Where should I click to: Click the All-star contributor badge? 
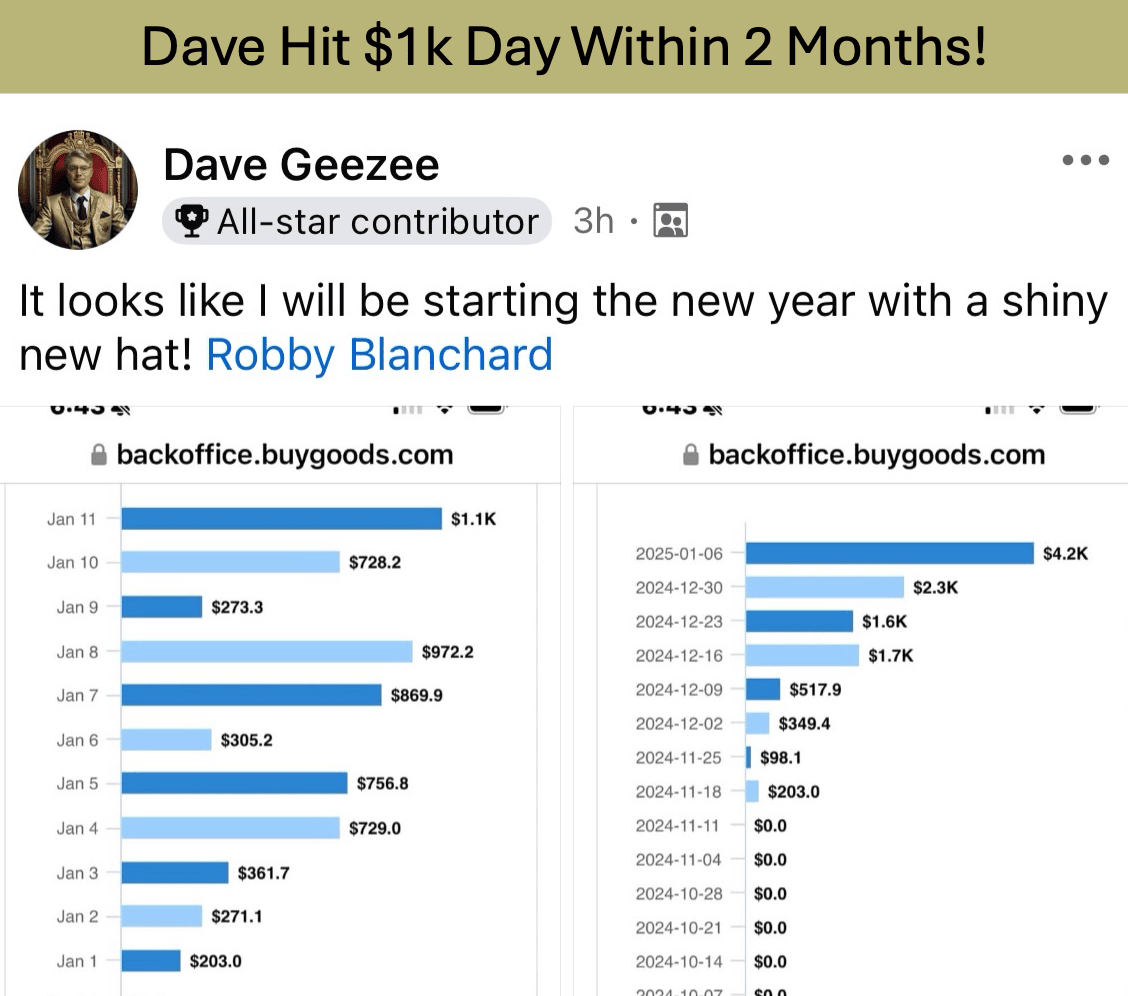(357, 221)
